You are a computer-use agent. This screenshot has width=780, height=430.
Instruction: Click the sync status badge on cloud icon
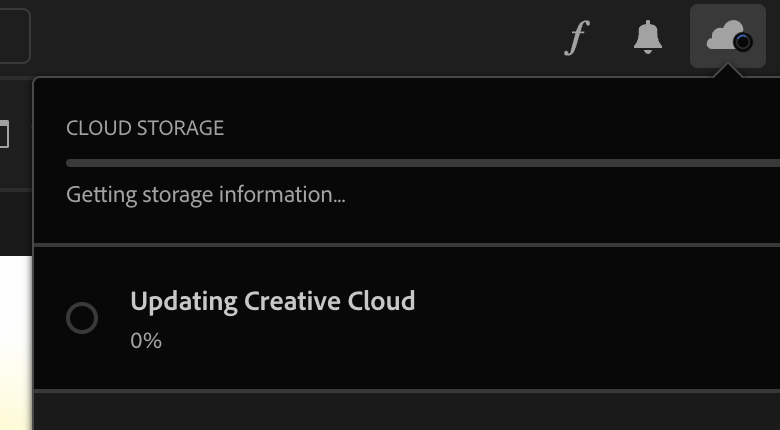[x=743, y=42]
